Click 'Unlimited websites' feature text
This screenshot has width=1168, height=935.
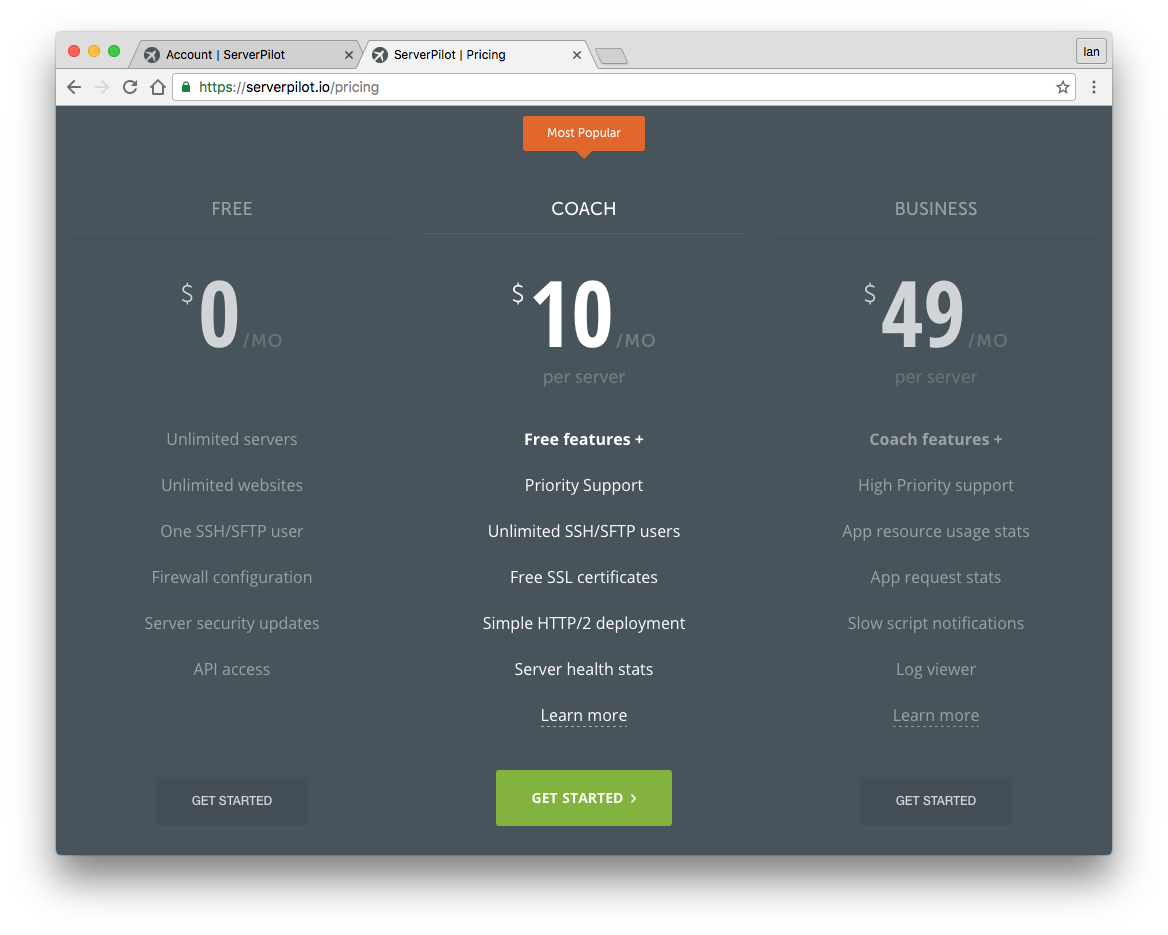click(x=232, y=486)
